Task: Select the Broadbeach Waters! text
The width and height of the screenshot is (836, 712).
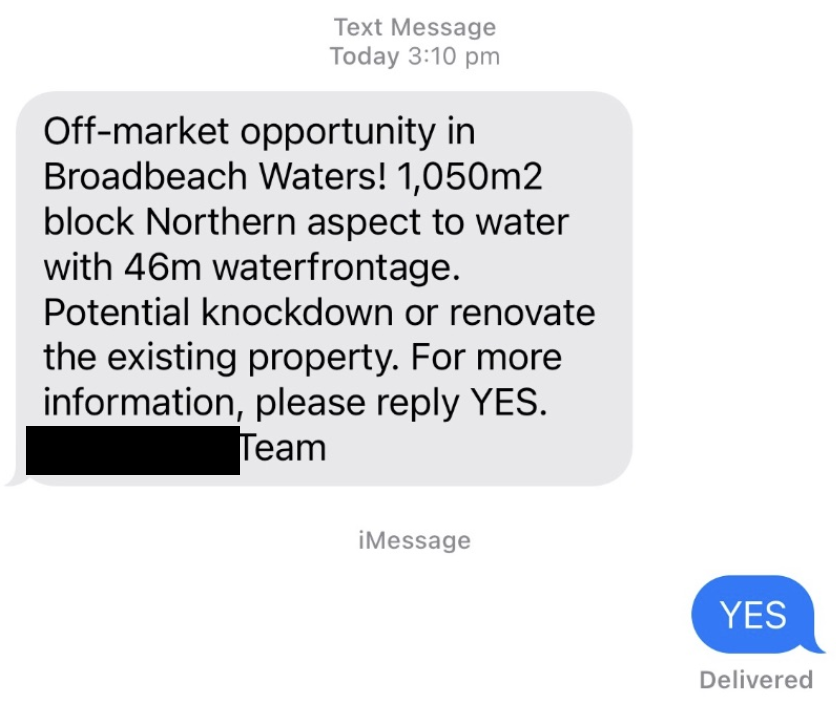Action: [x=215, y=176]
